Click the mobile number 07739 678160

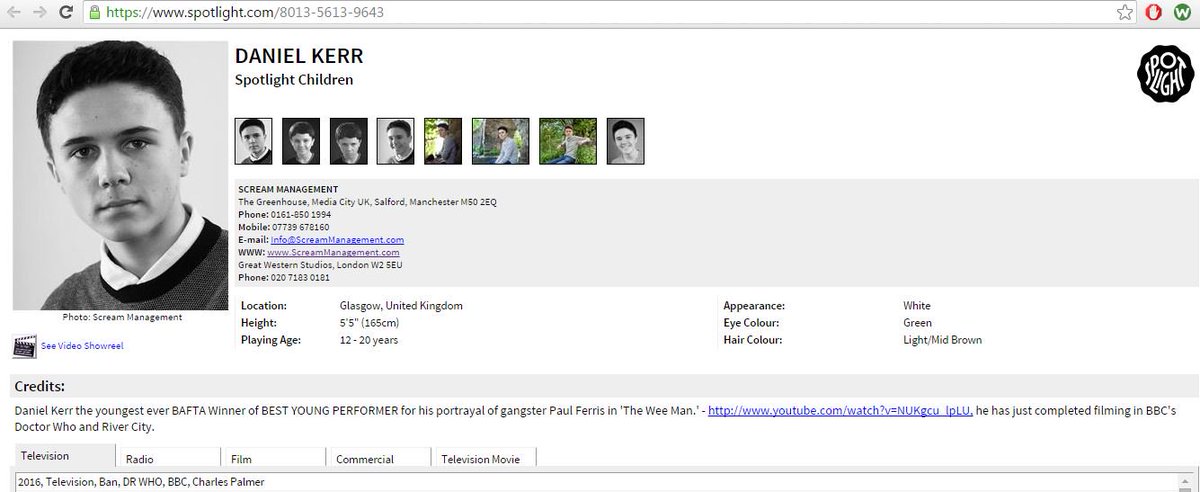coord(300,228)
